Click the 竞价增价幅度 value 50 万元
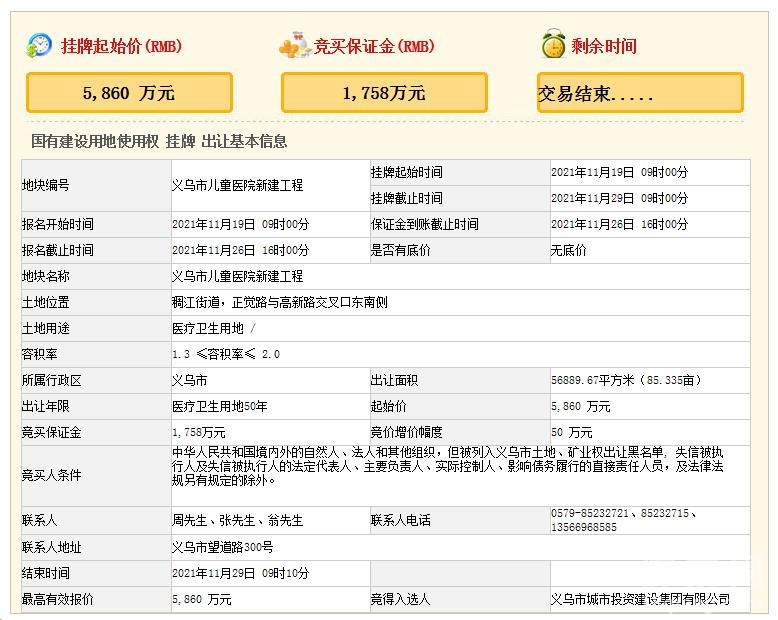This screenshot has height=620, width=778. click(572, 432)
